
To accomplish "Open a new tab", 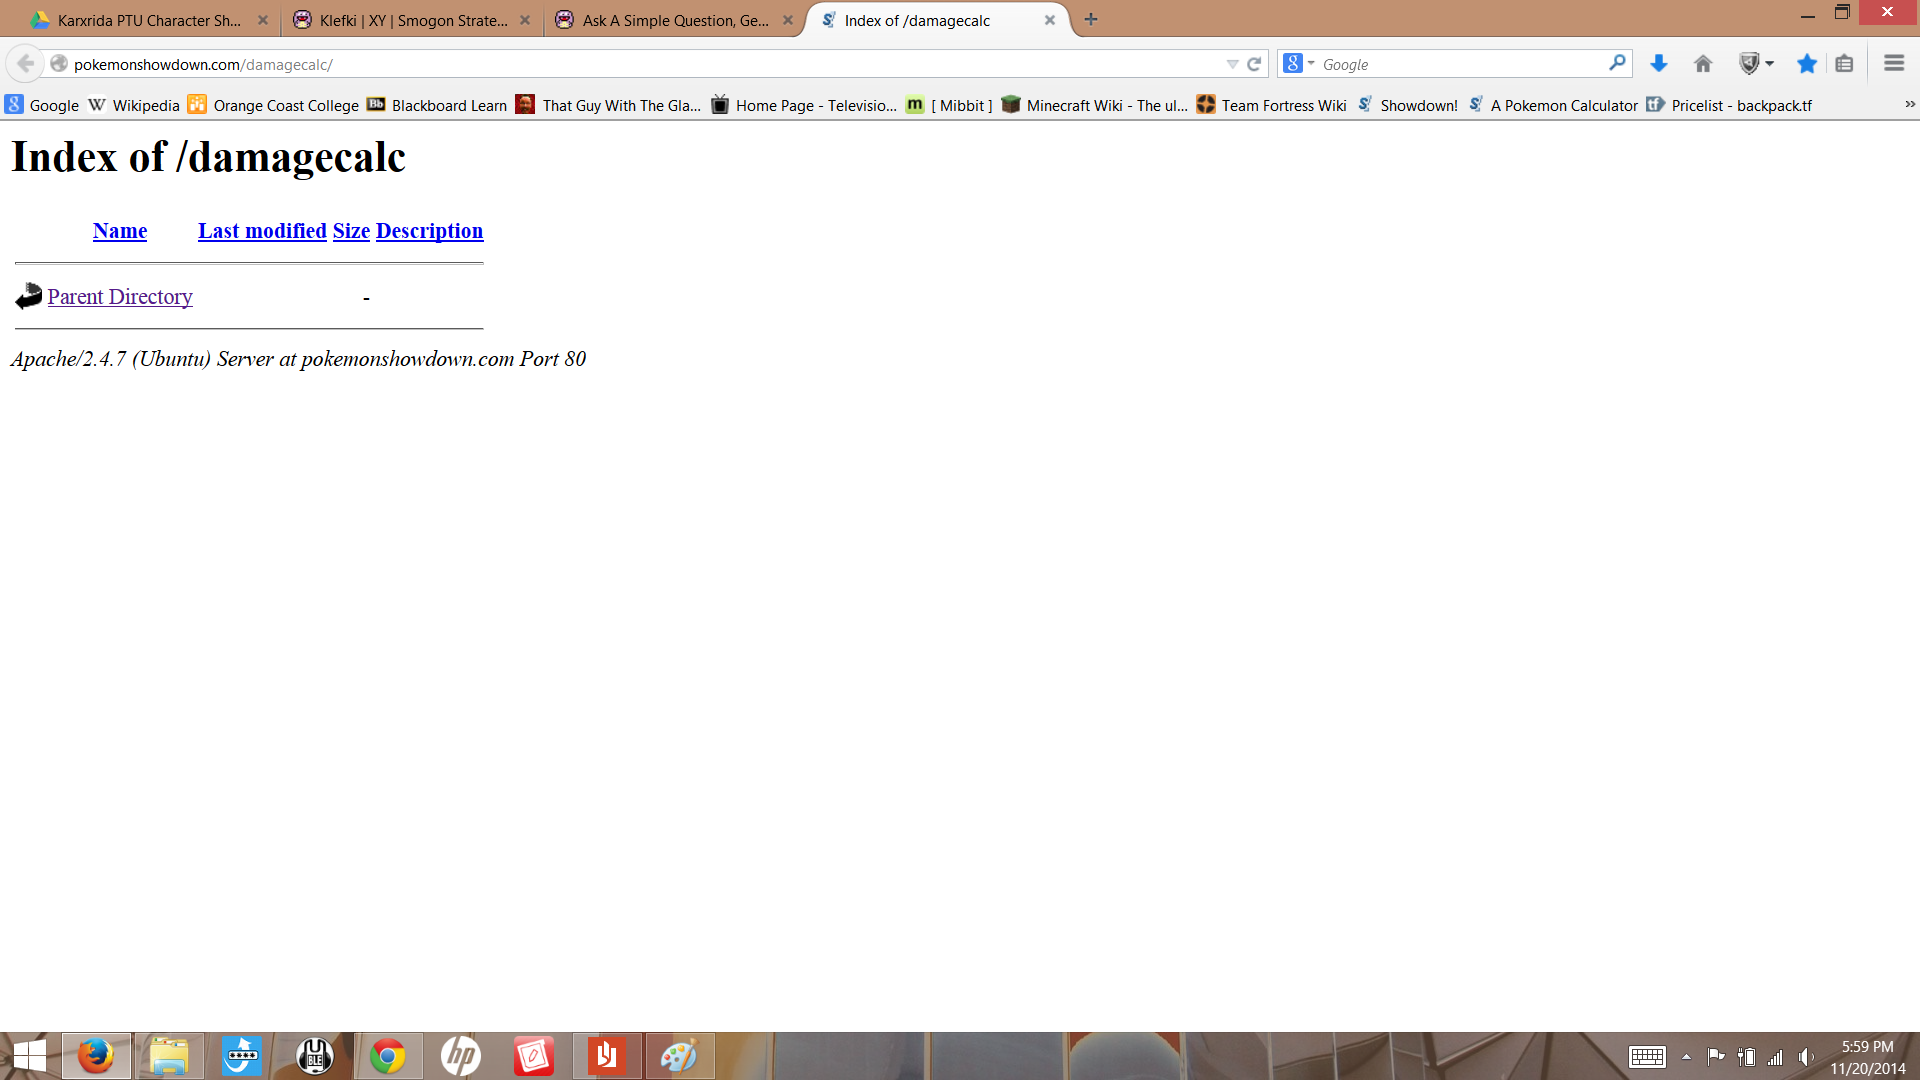I will pyautogui.click(x=1091, y=19).
